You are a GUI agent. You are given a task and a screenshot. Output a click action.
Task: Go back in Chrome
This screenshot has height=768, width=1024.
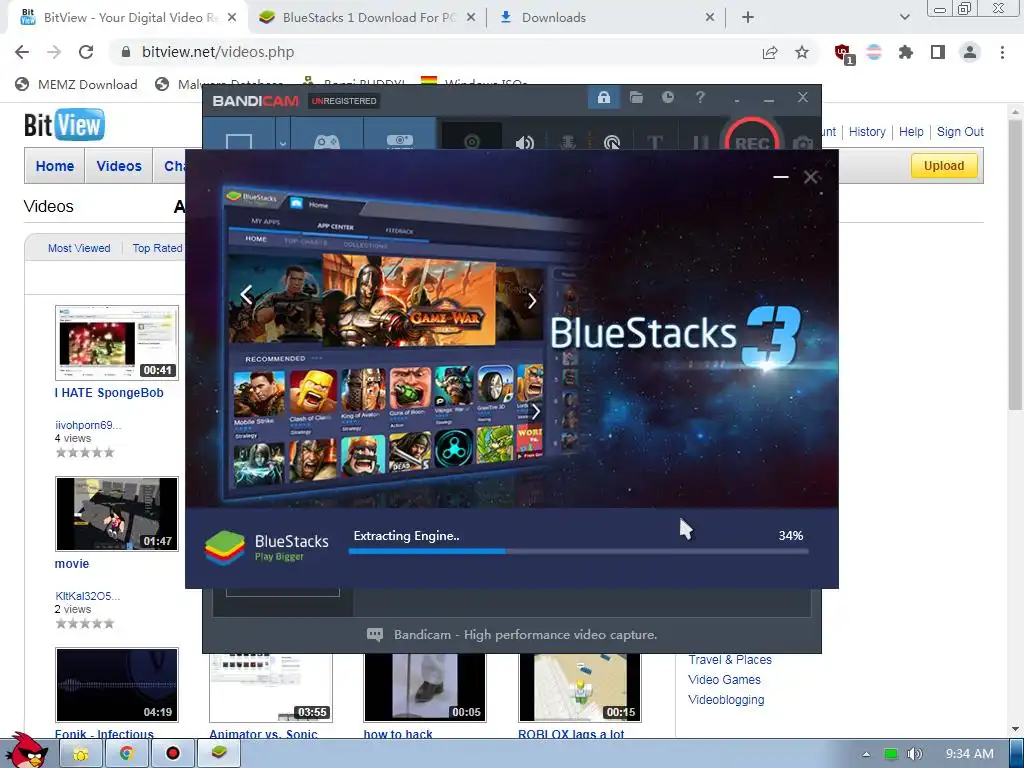click(22, 52)
